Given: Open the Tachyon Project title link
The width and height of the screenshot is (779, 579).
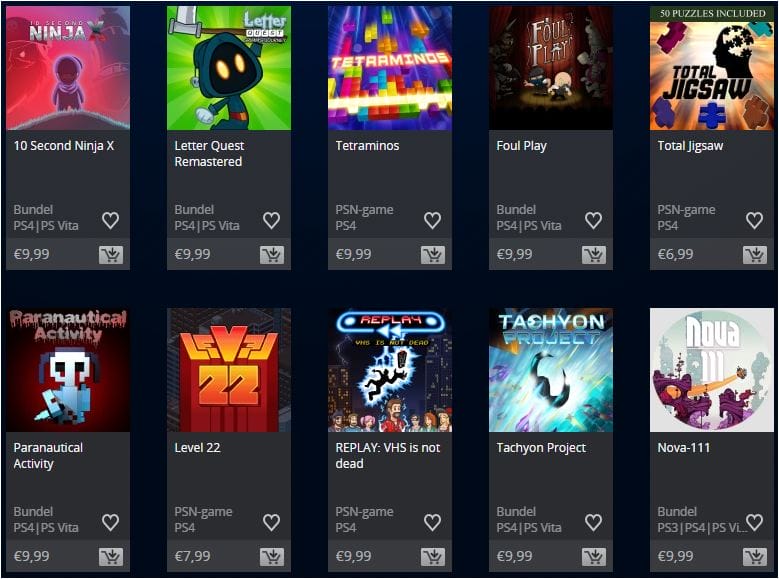Looking at the screenshot, I should click(541, 448).
